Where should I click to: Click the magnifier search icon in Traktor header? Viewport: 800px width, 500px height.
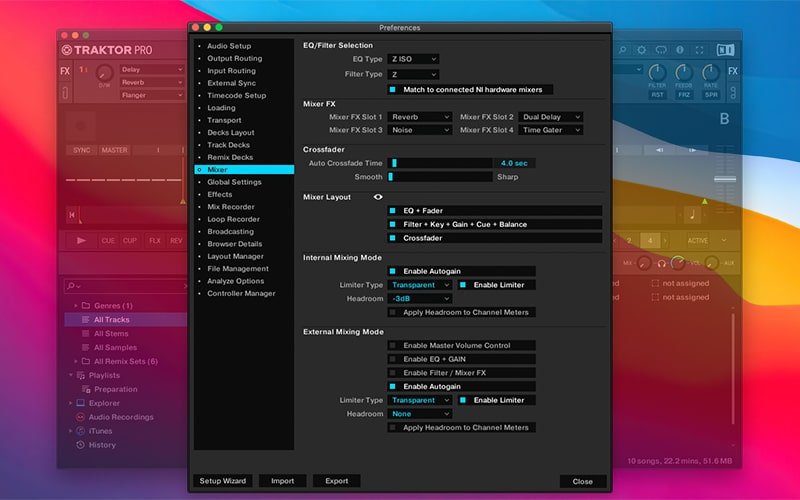coord(623,49)
